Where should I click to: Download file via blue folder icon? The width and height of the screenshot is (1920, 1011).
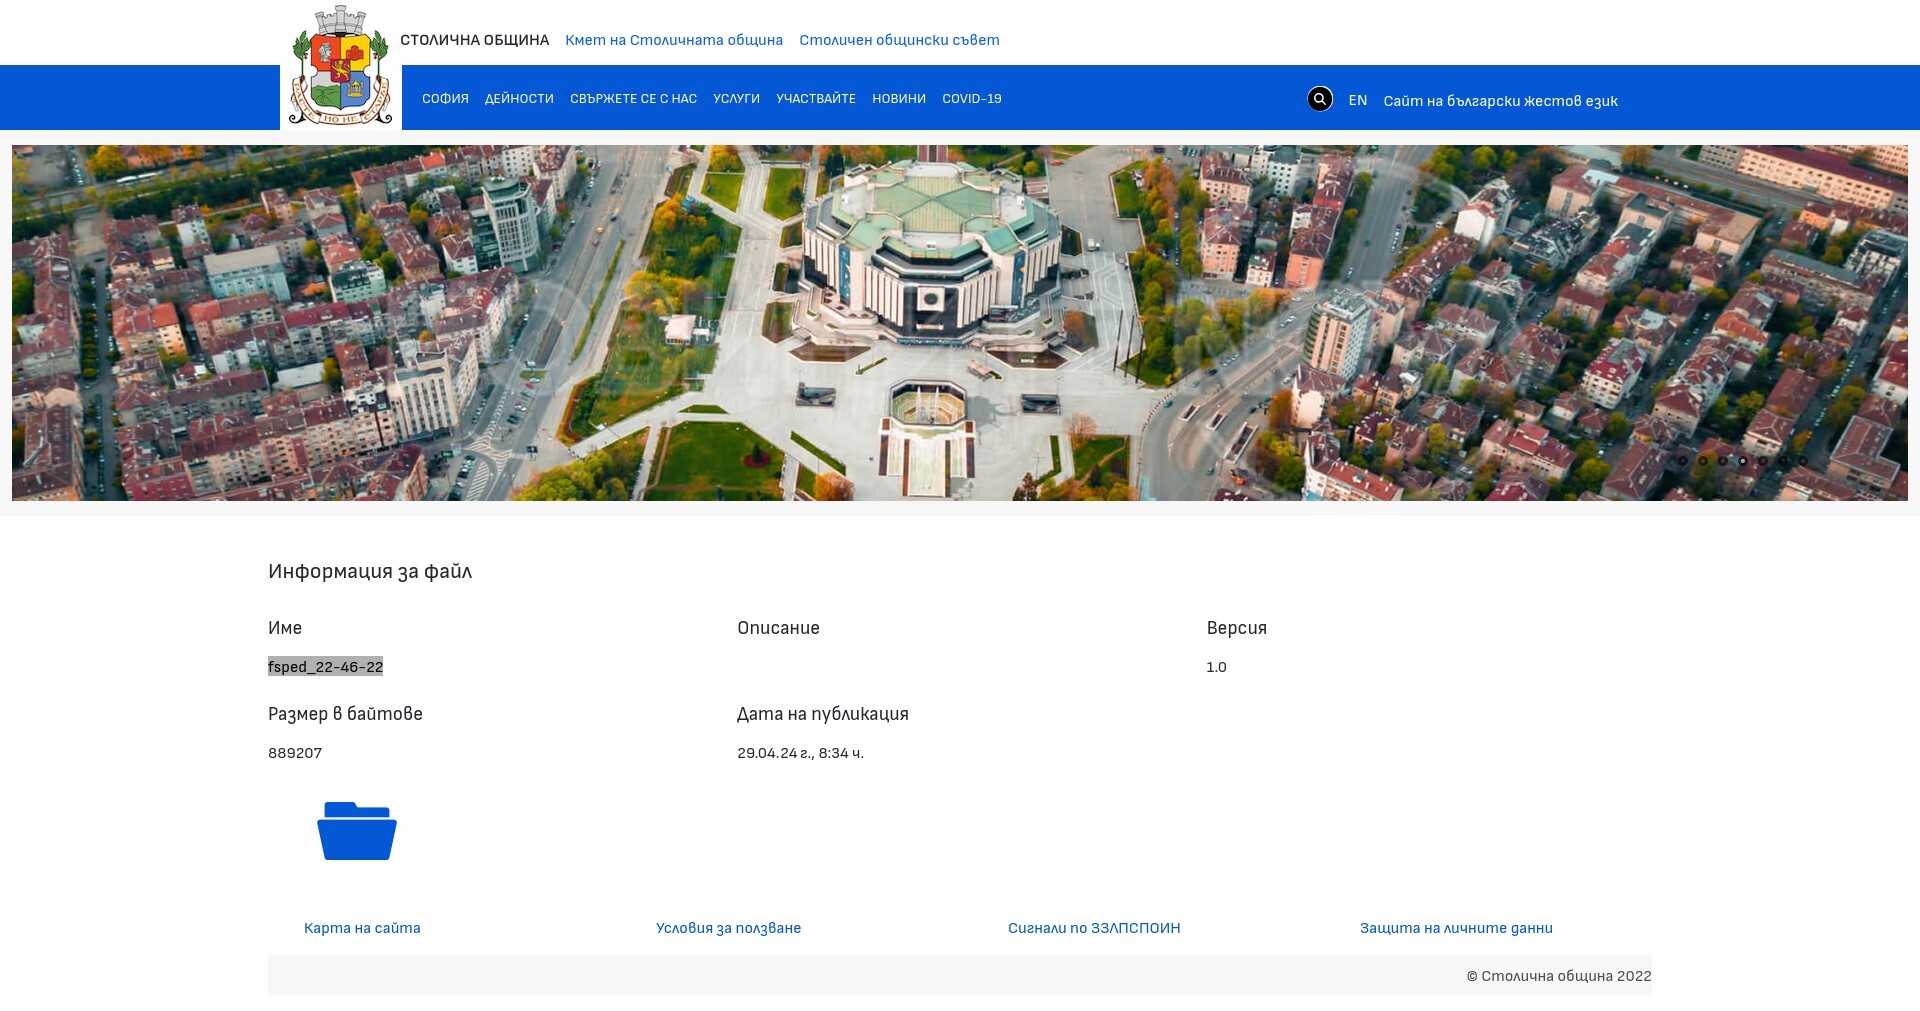point(357,831)
